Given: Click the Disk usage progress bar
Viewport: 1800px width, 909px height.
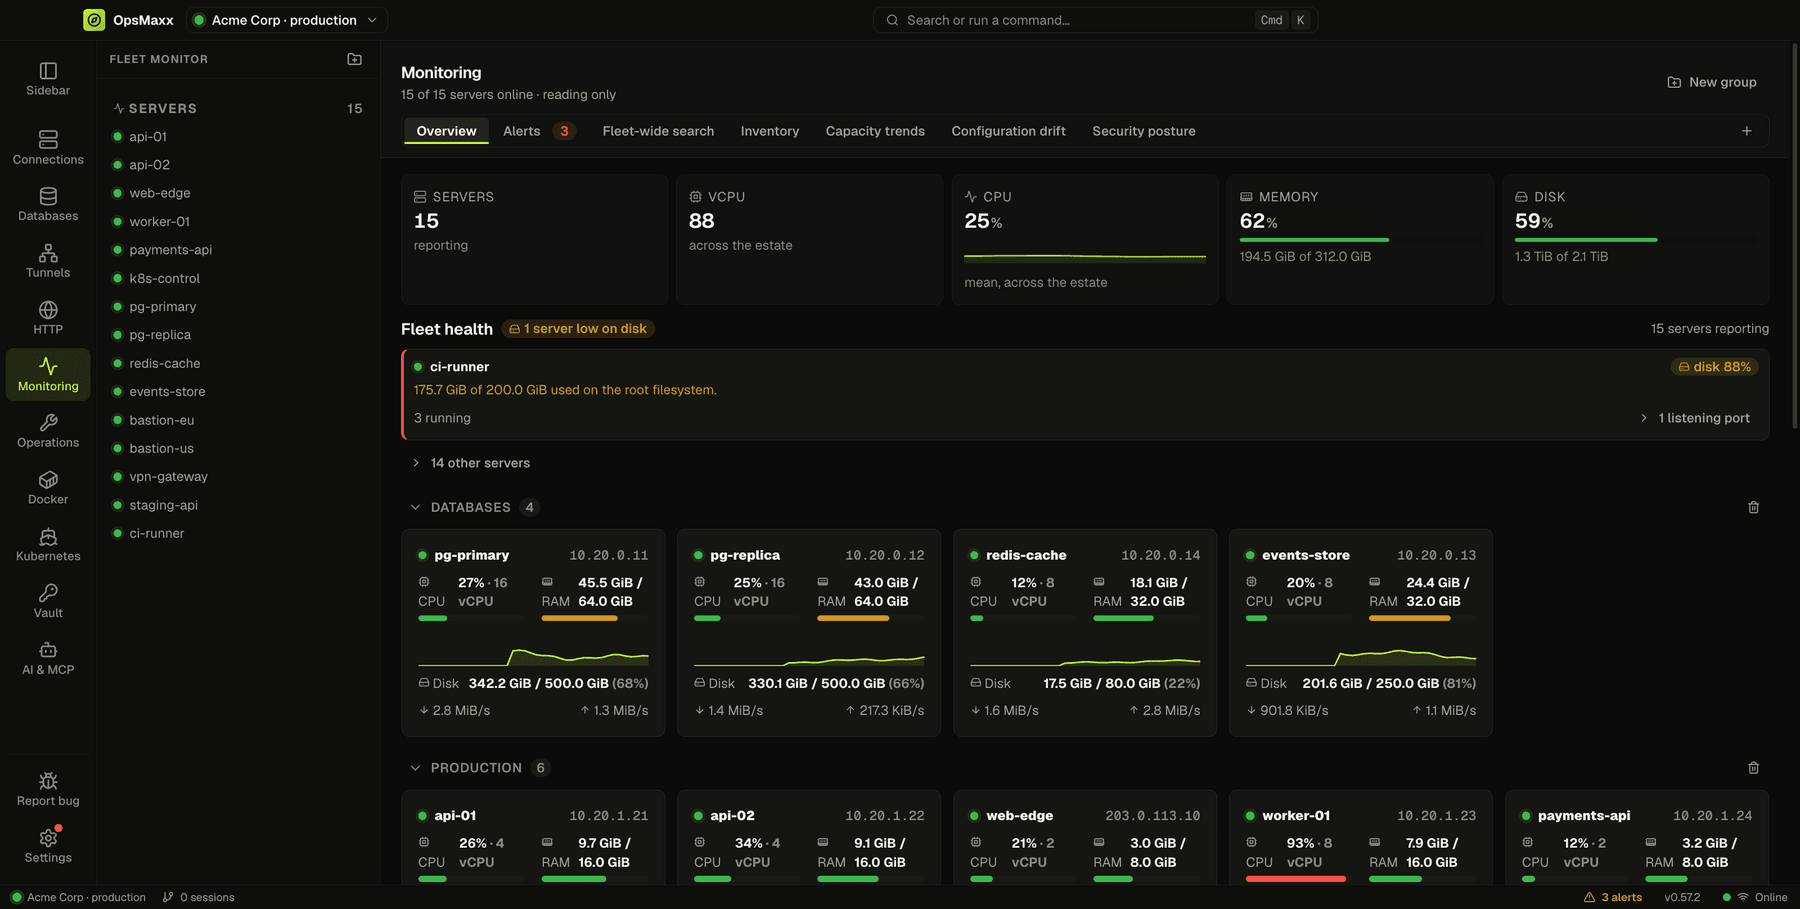Looking at the screenshot, I should 1635,240.
